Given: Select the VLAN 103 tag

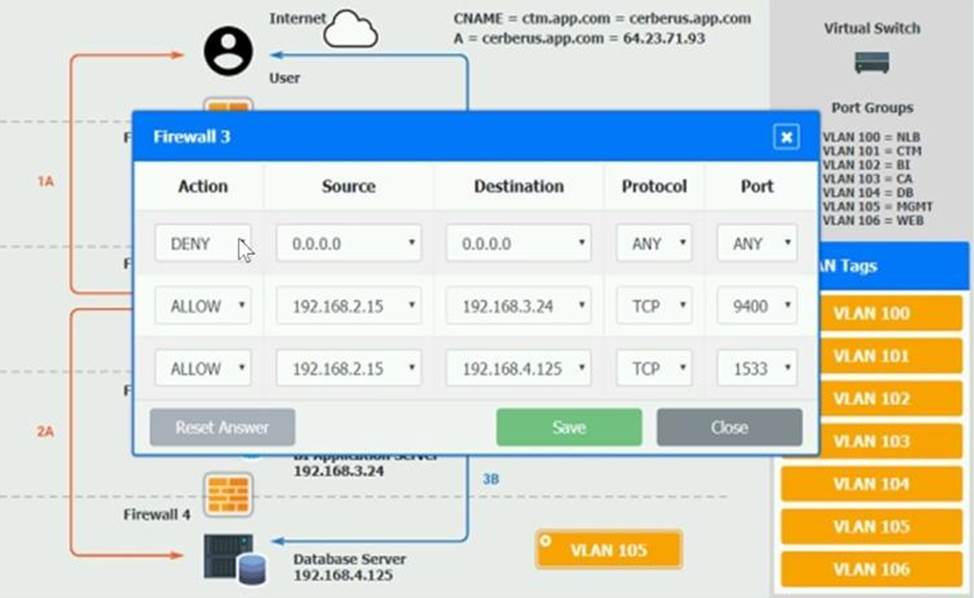Looking at the screenshot, I should pos(871,441).
